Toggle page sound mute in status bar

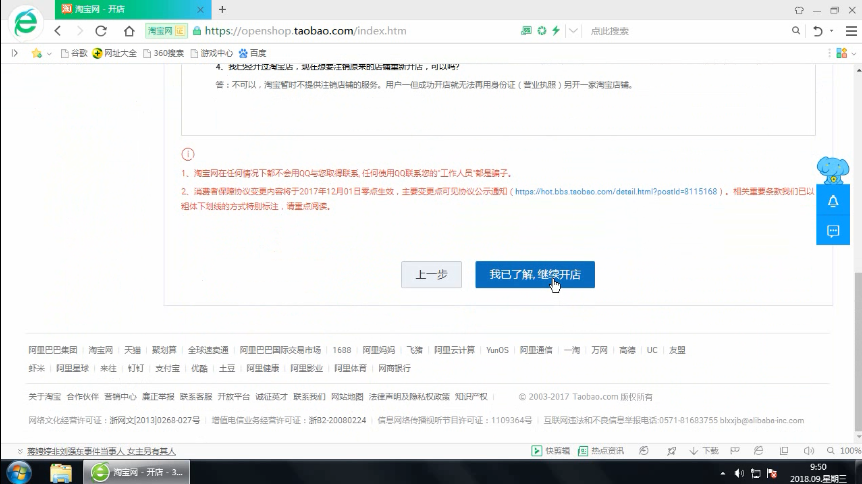pyautogui.click(x=809, y=450)
